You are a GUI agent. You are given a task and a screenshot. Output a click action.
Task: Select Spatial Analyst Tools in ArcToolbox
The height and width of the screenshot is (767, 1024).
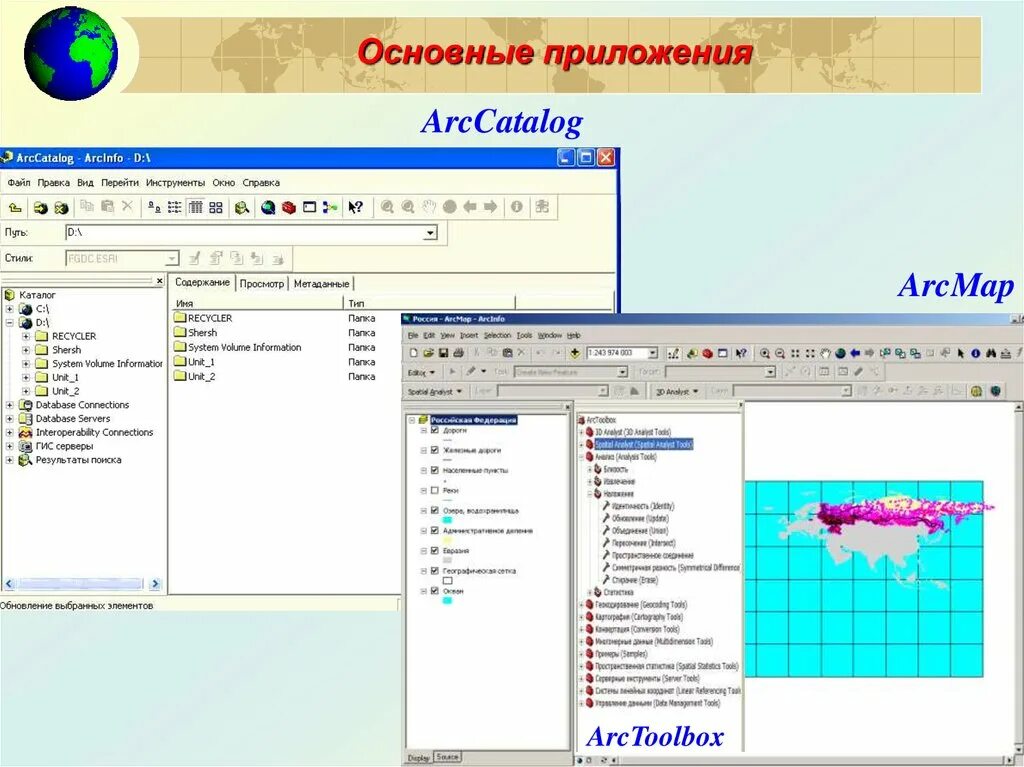[x=643, y=444]
